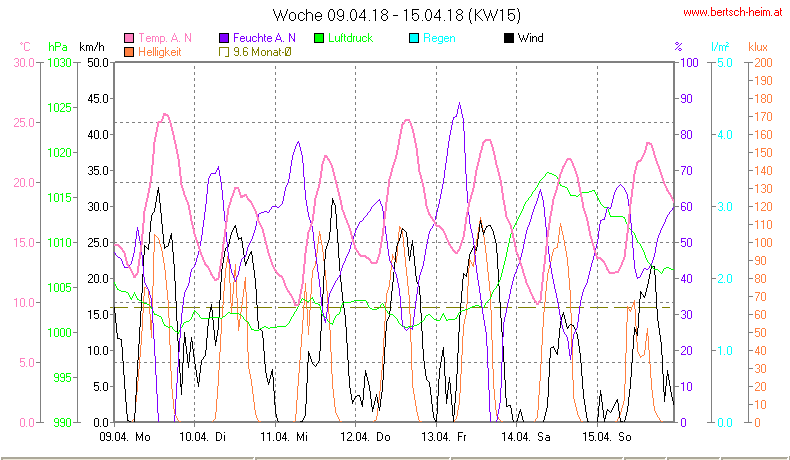Click the Feuchte A. N legend label
790x460 pixels.
264,38
